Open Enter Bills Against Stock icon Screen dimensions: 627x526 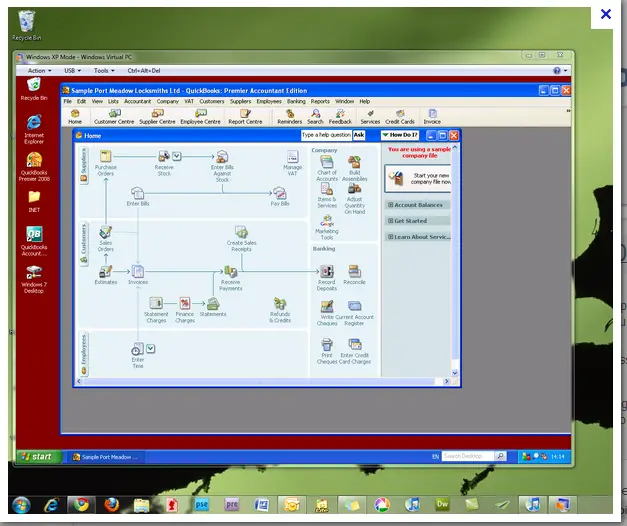[222, 156]
